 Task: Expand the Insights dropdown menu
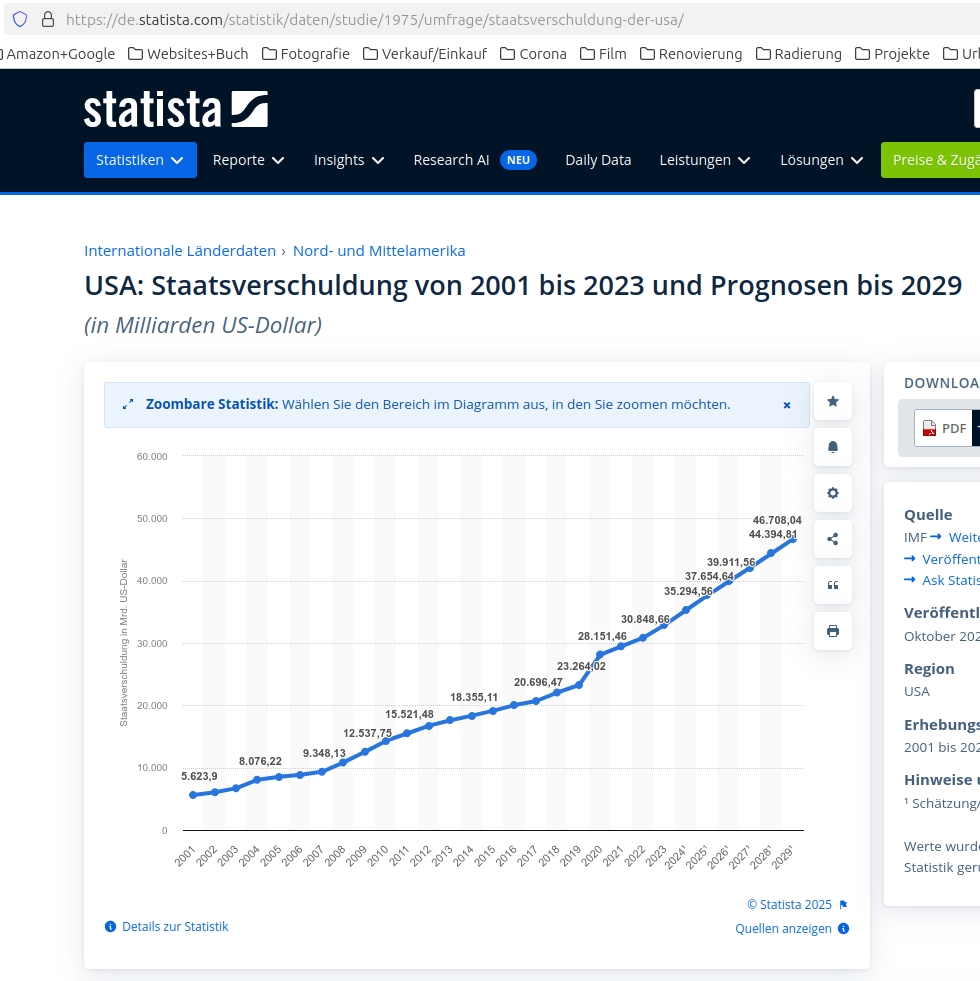(x=348, y=160)
